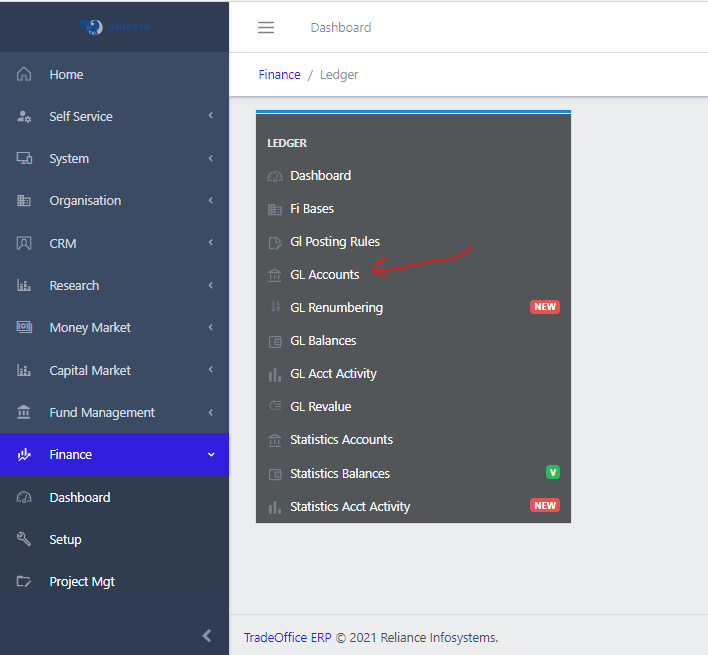The width and height of the screenshot is (708, 655).
Task: Toggle the hamburger menu icon
Action: [x=266, y=28]
